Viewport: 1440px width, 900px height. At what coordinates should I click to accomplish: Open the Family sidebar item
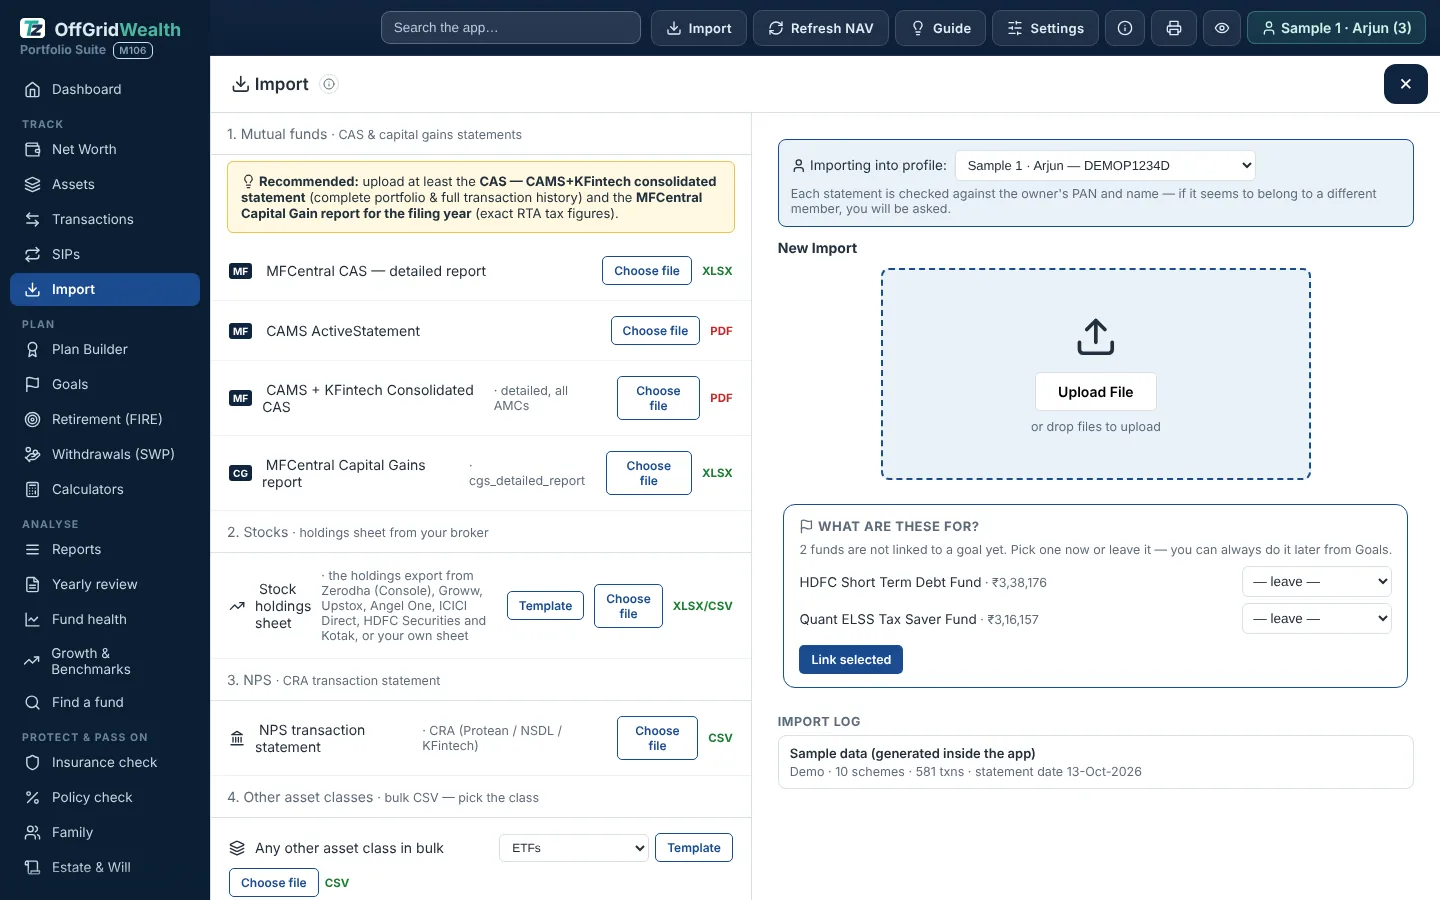click(x=105, y=832)
